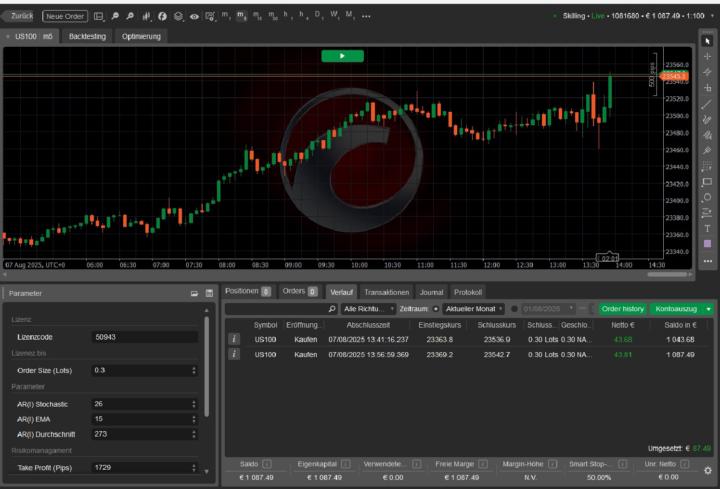The height and width of the screenshot is (489, 720).
Task: Open the chart snapshot camera icon
Action: tap(210, 16)
